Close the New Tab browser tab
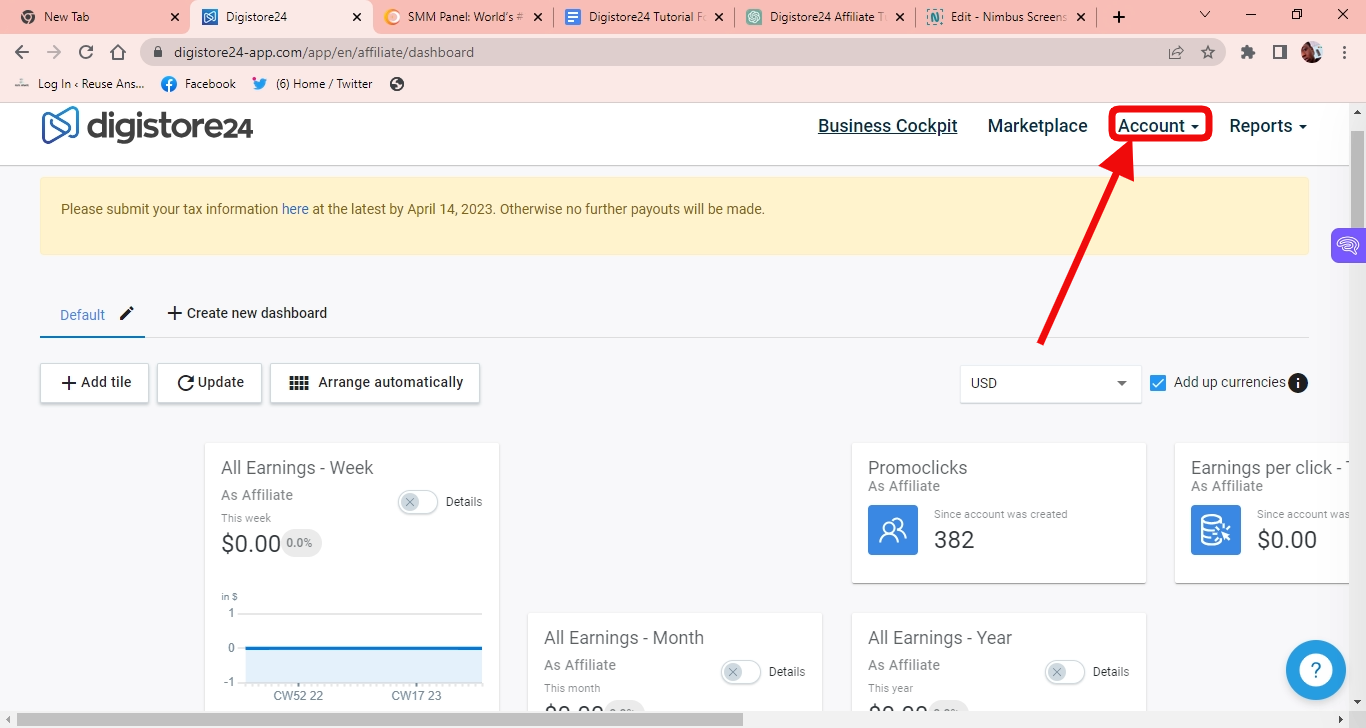1366x728 pixels. (x=174, y=17)
